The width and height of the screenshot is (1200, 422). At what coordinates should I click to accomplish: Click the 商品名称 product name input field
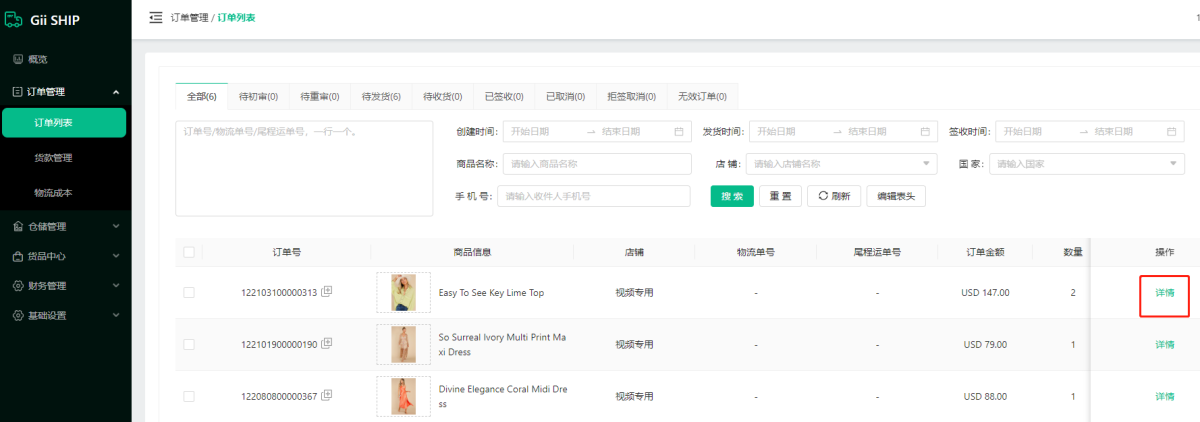click(x=596, y=164)
